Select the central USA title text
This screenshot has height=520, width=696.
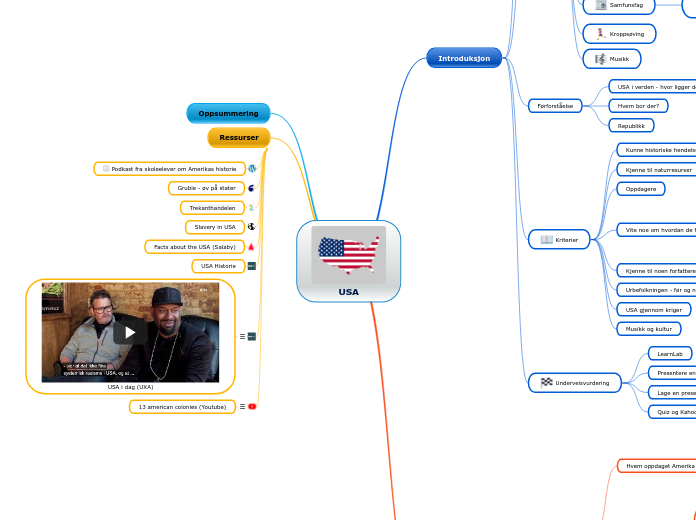pos(348,292)
